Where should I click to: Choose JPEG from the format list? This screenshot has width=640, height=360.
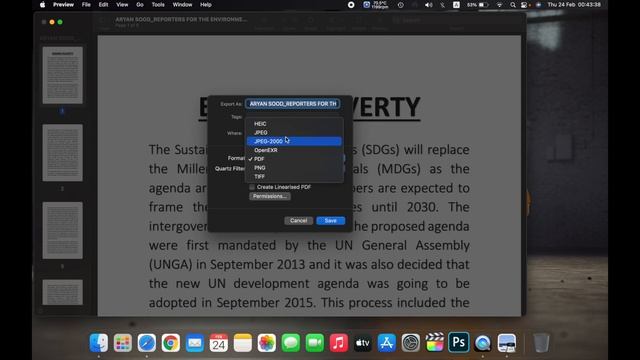pyautogui.click(x=294, y=132)
